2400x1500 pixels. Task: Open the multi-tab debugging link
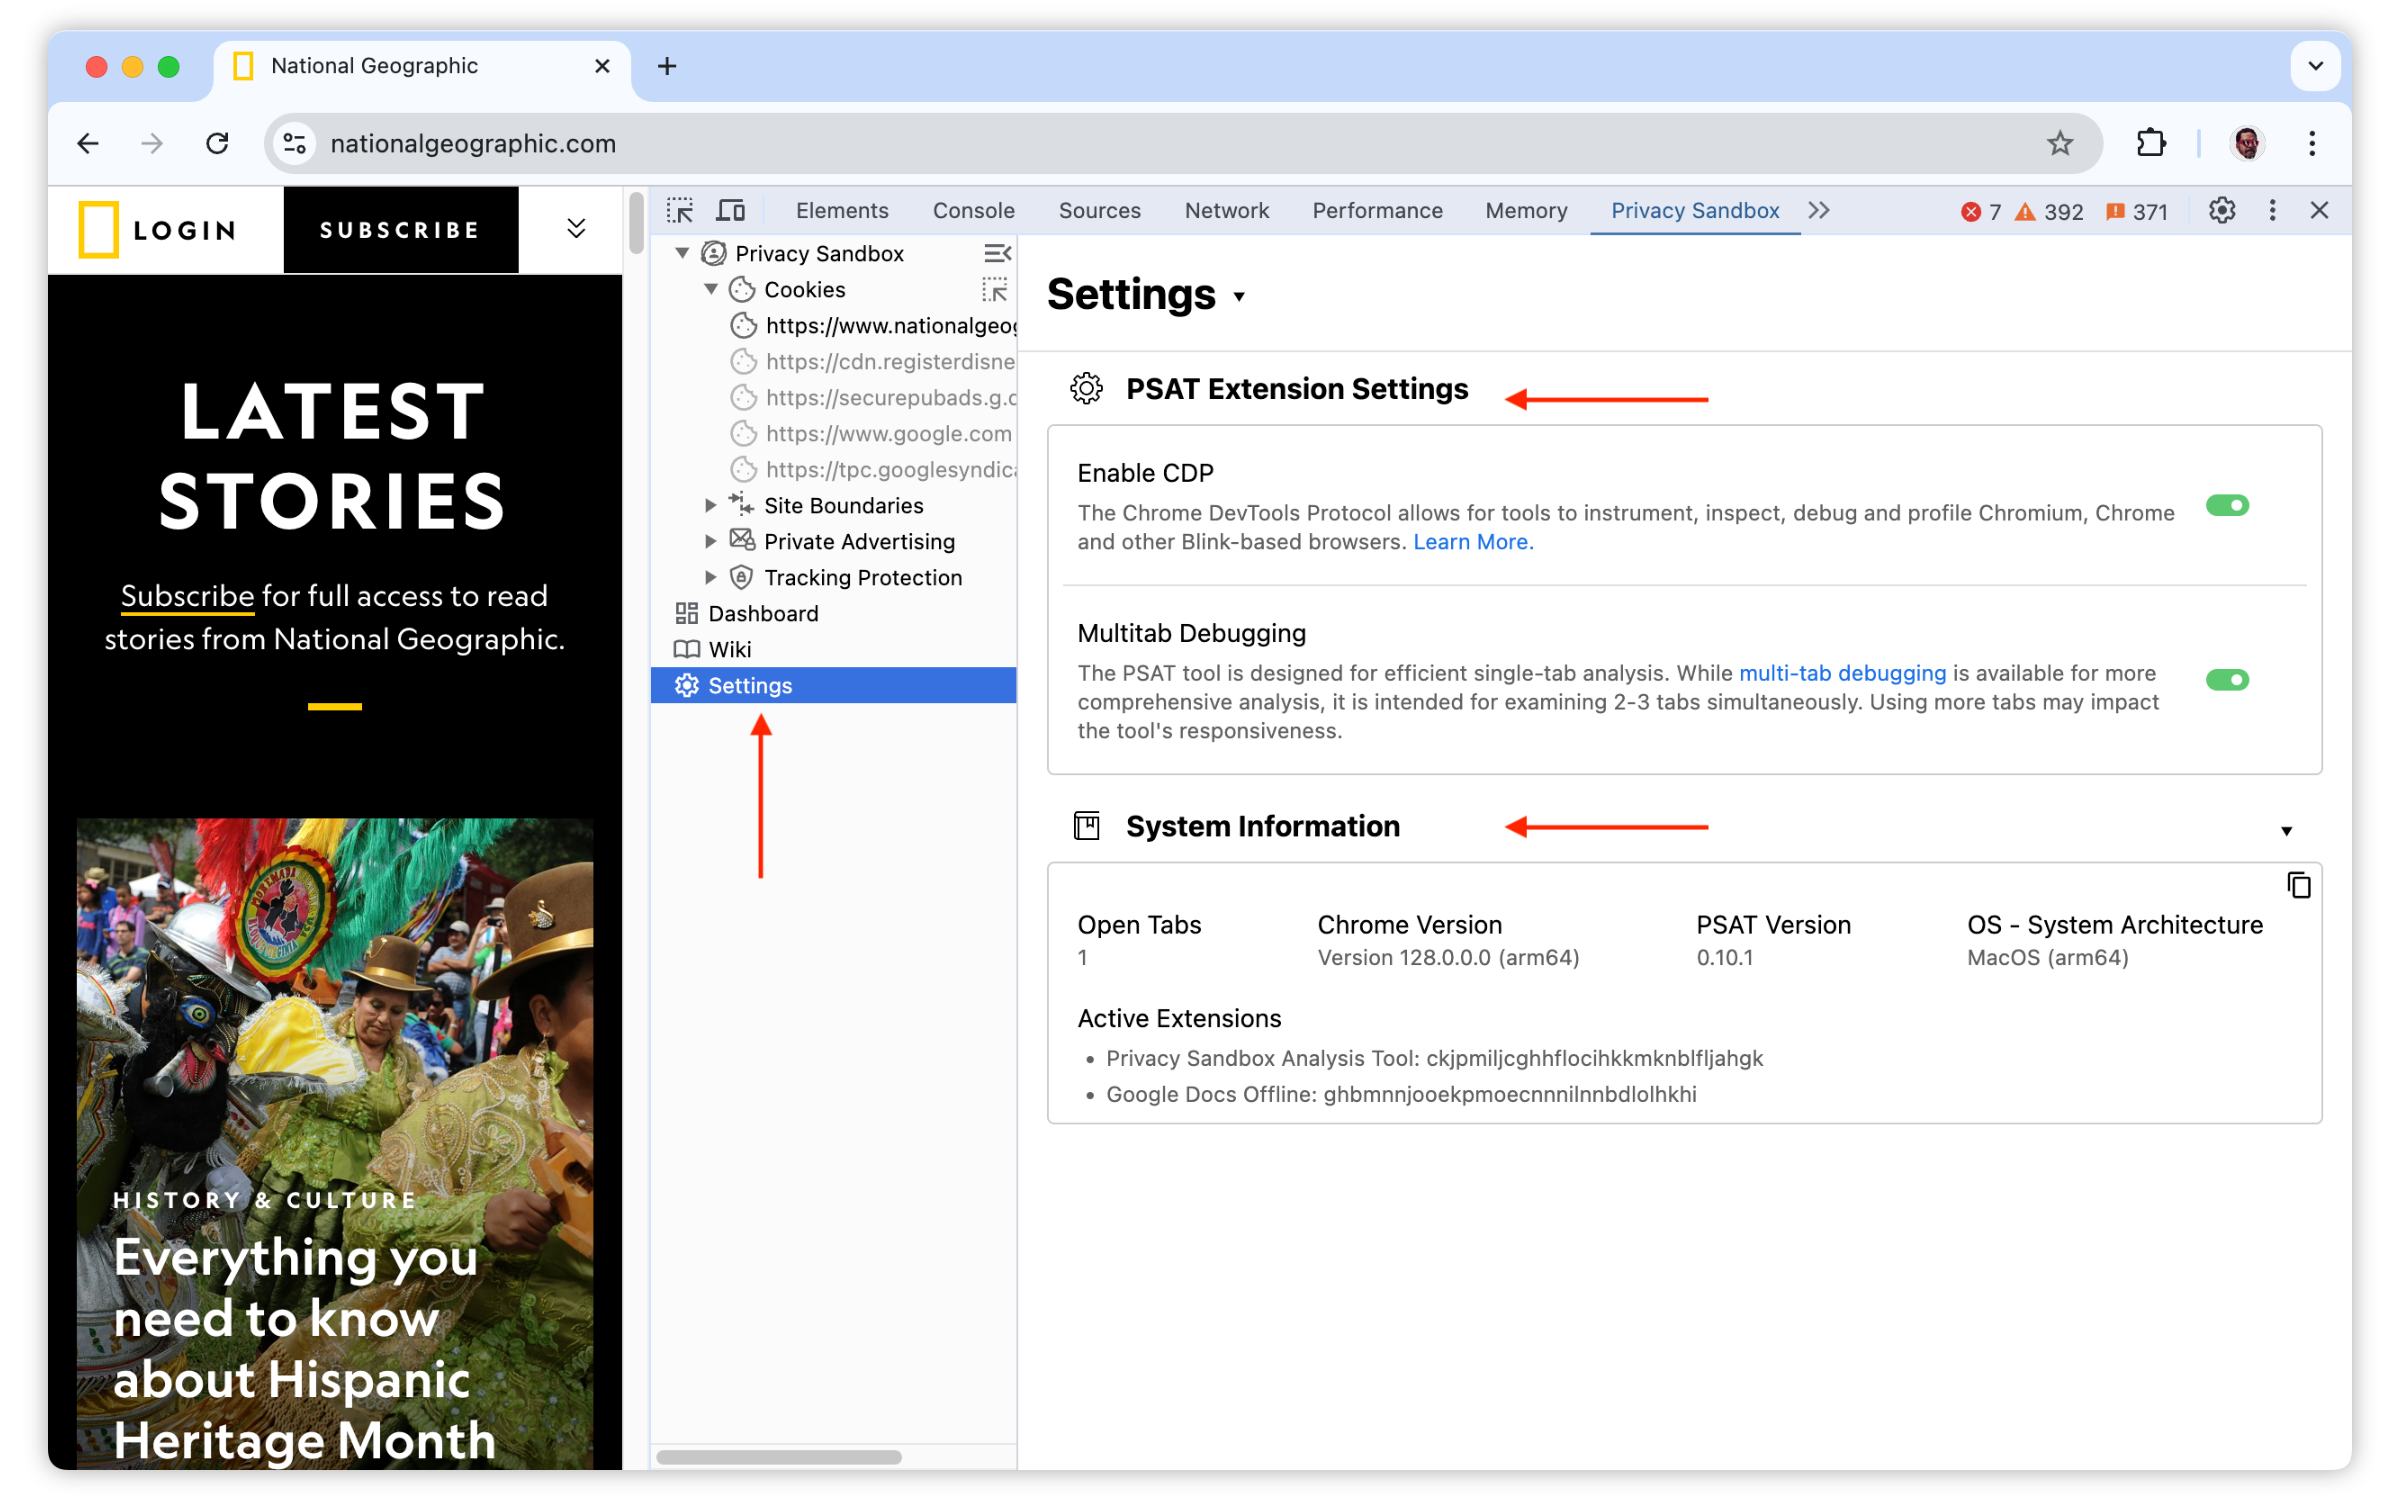(x=1842, y=673)
